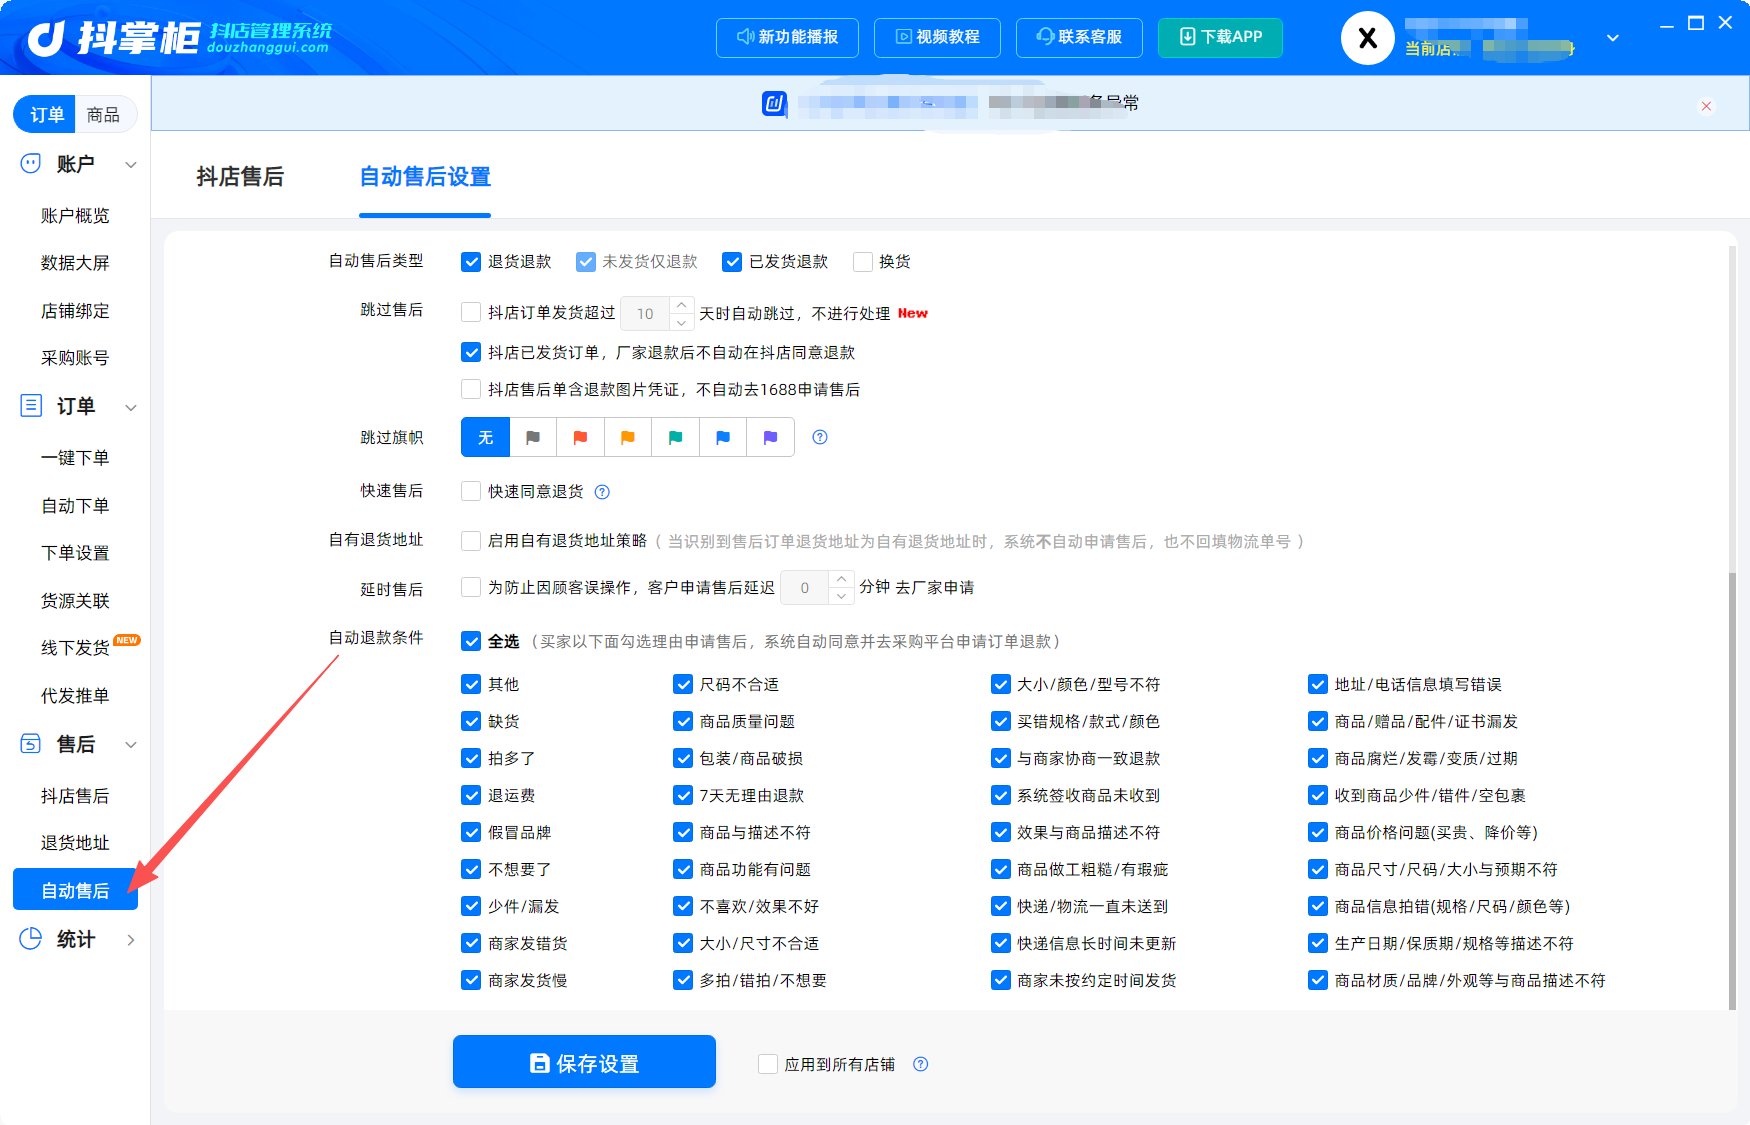The width and height of the screenshot is (1750, 1125).
Task: Uncheck 商品质量问题 reason
Action: (683, 721)
